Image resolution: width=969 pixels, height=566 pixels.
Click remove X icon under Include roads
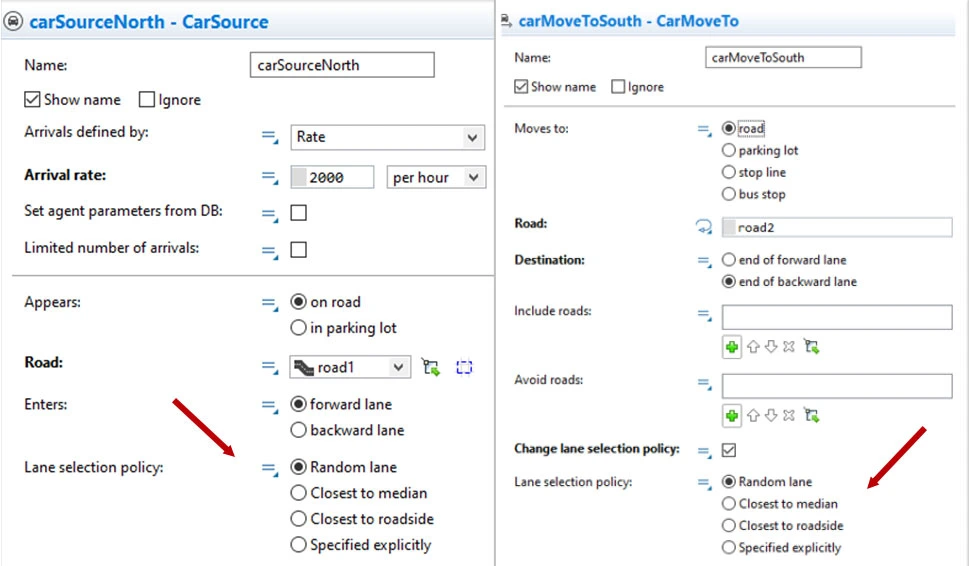click(789, 347)
